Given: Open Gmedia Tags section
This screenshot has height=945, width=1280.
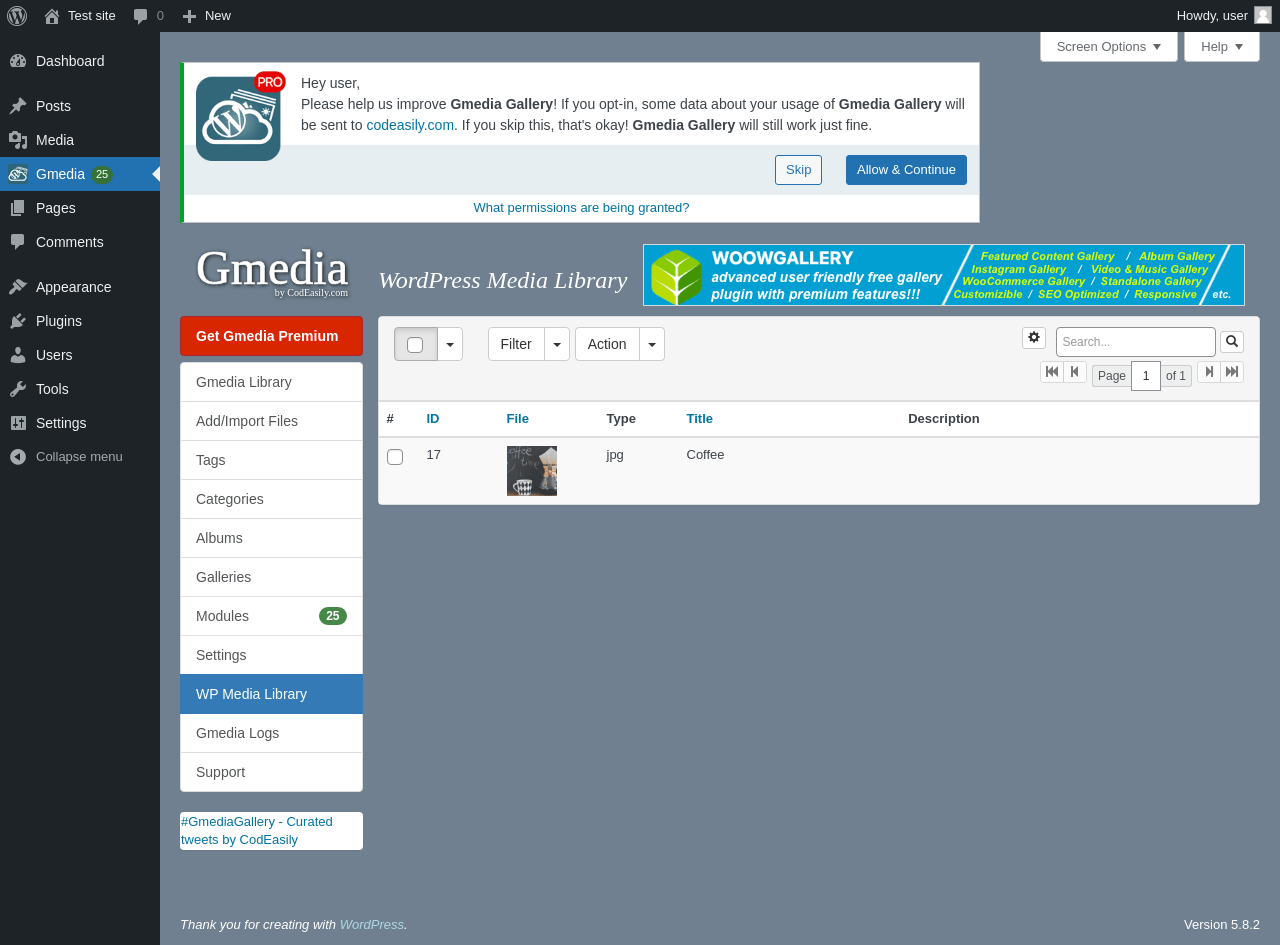Looking at the screenshot, I should [271, 460].
